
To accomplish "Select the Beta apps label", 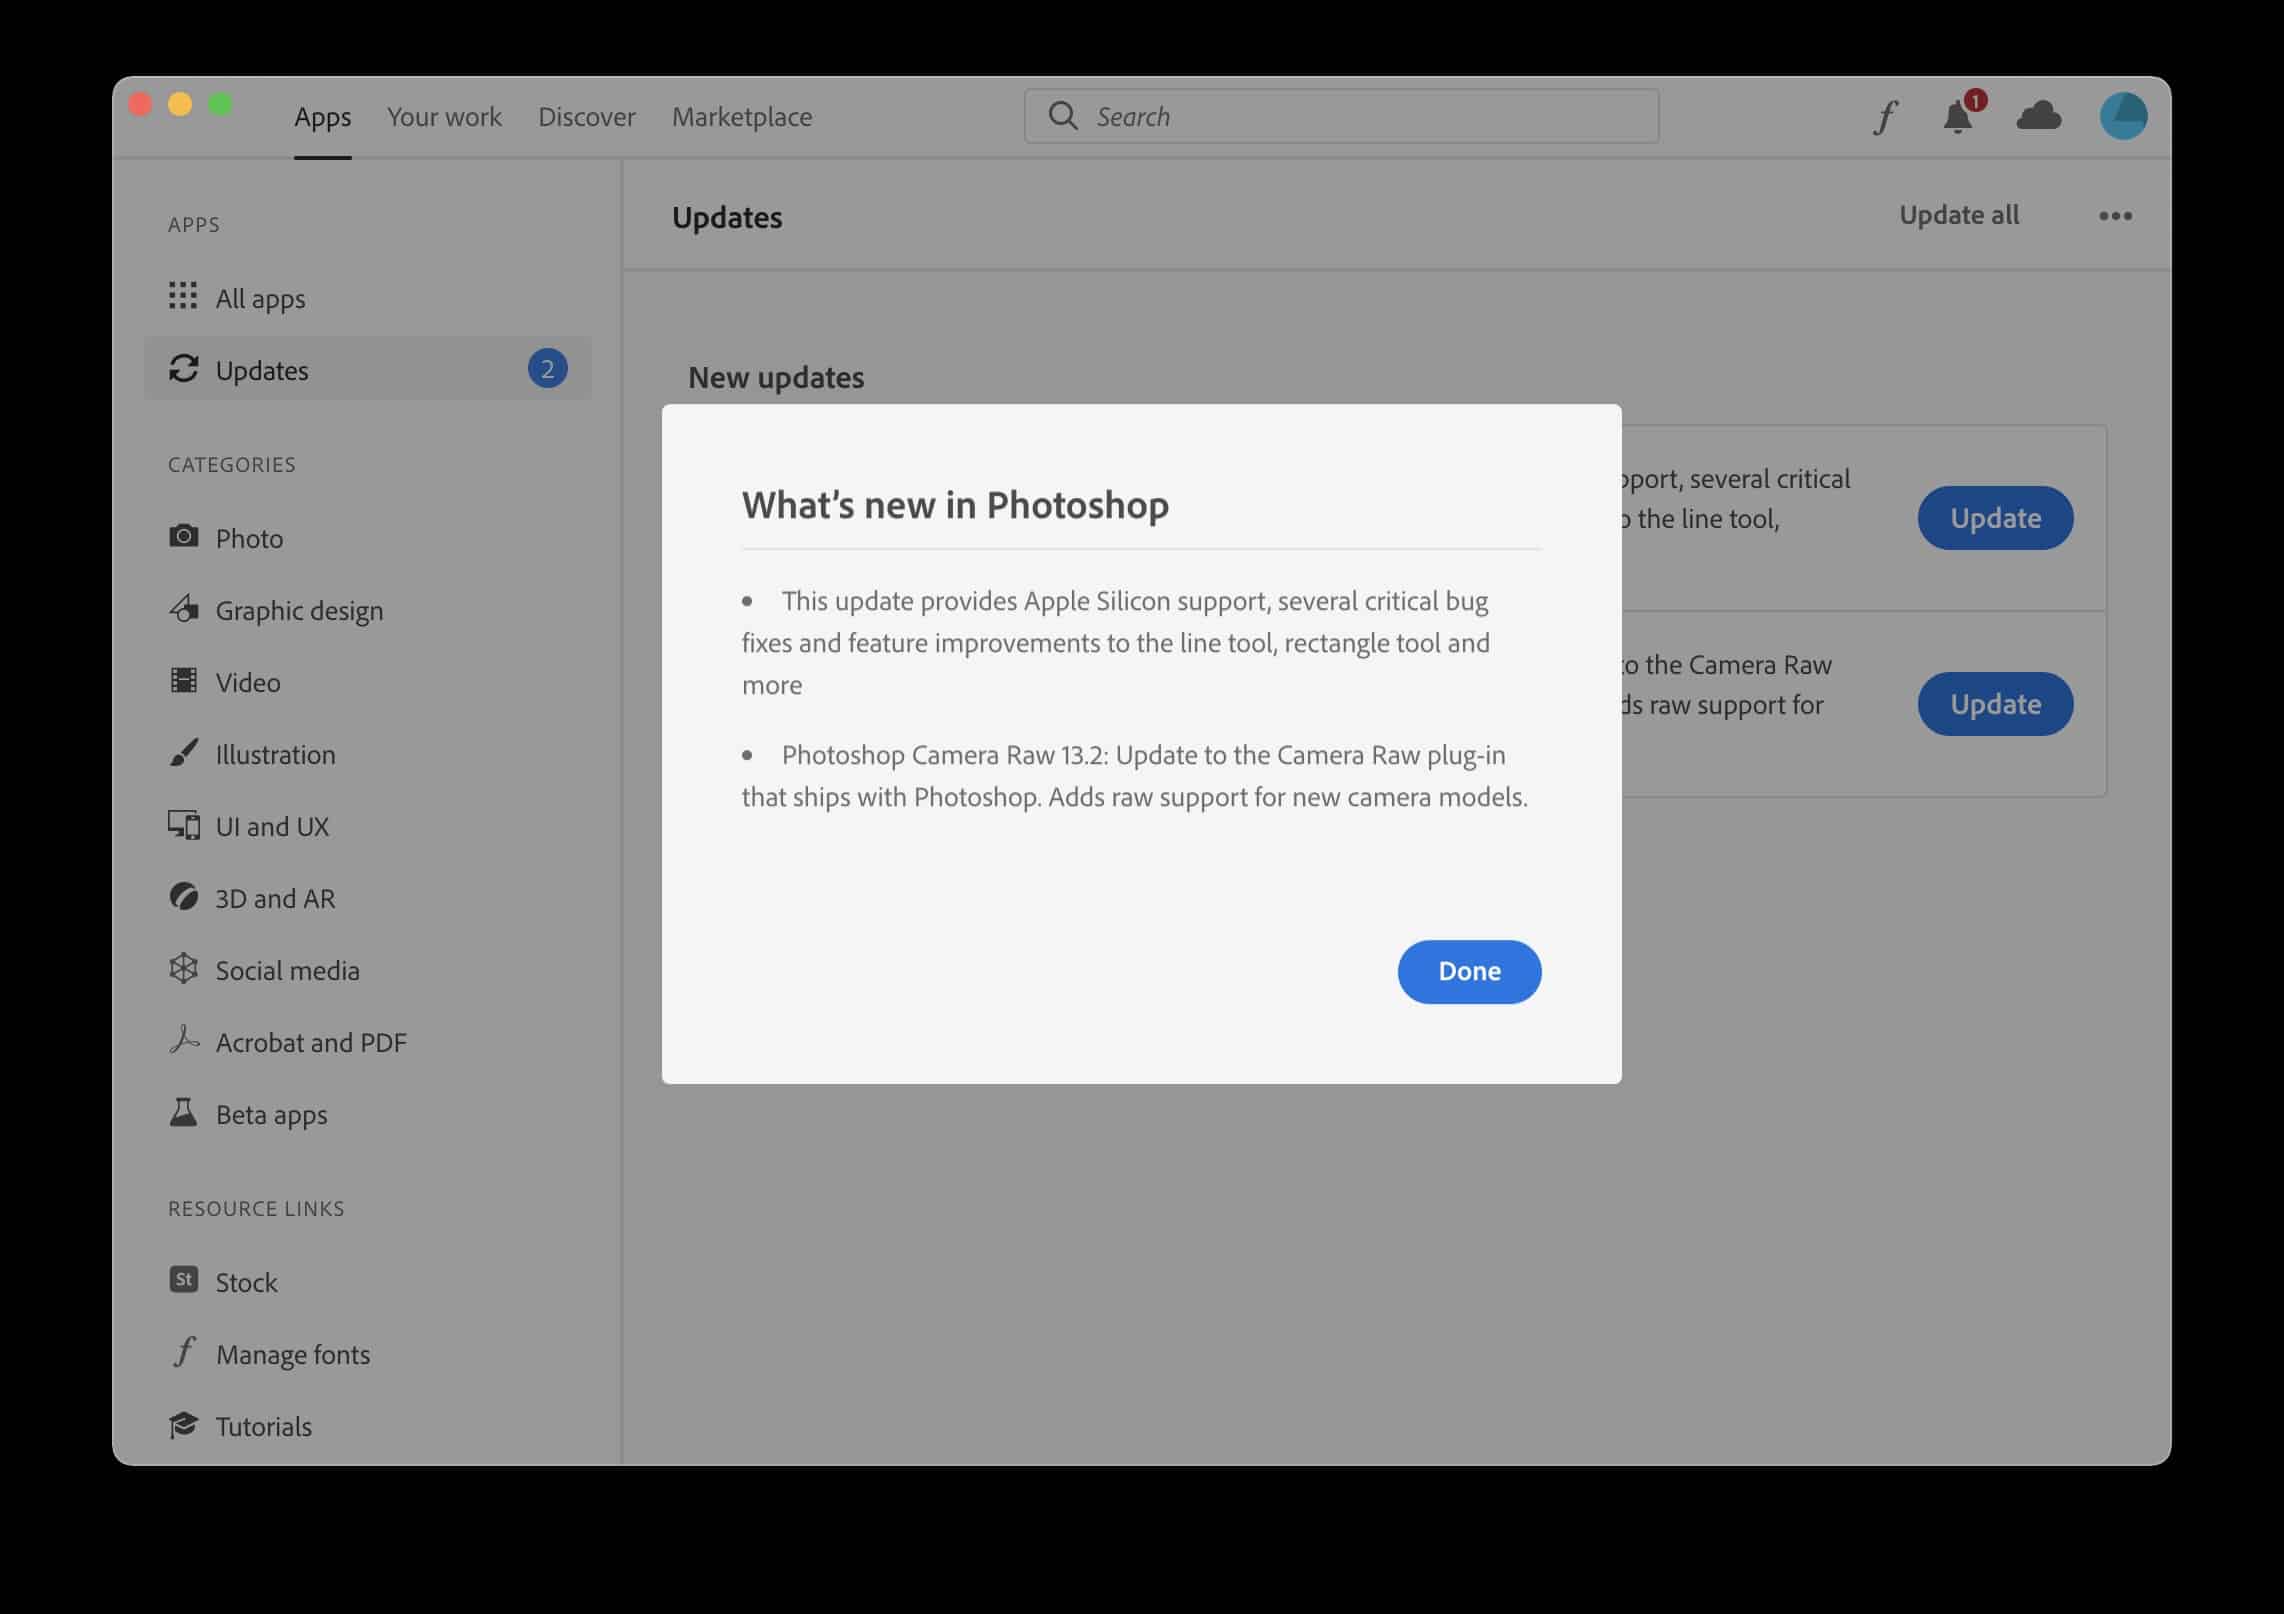I will (271, 1114).
